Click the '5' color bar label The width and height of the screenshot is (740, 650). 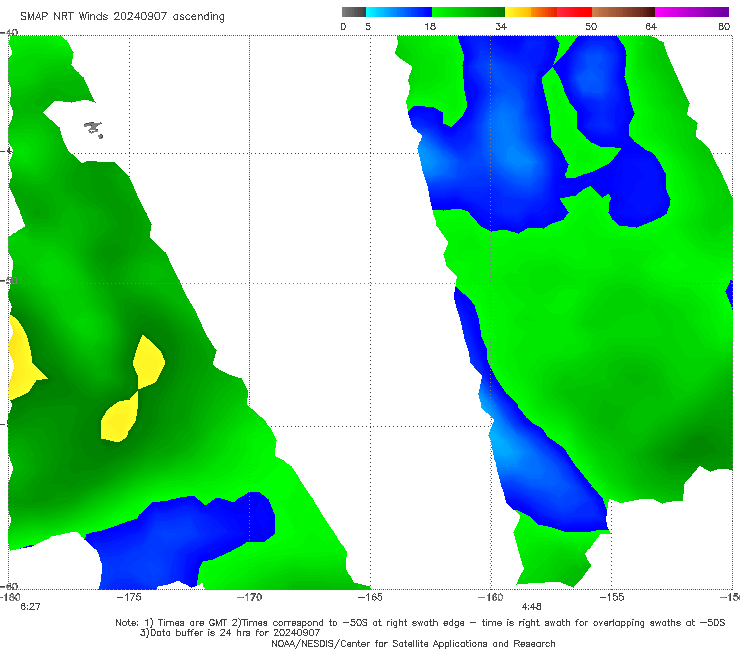coord(368,26)
